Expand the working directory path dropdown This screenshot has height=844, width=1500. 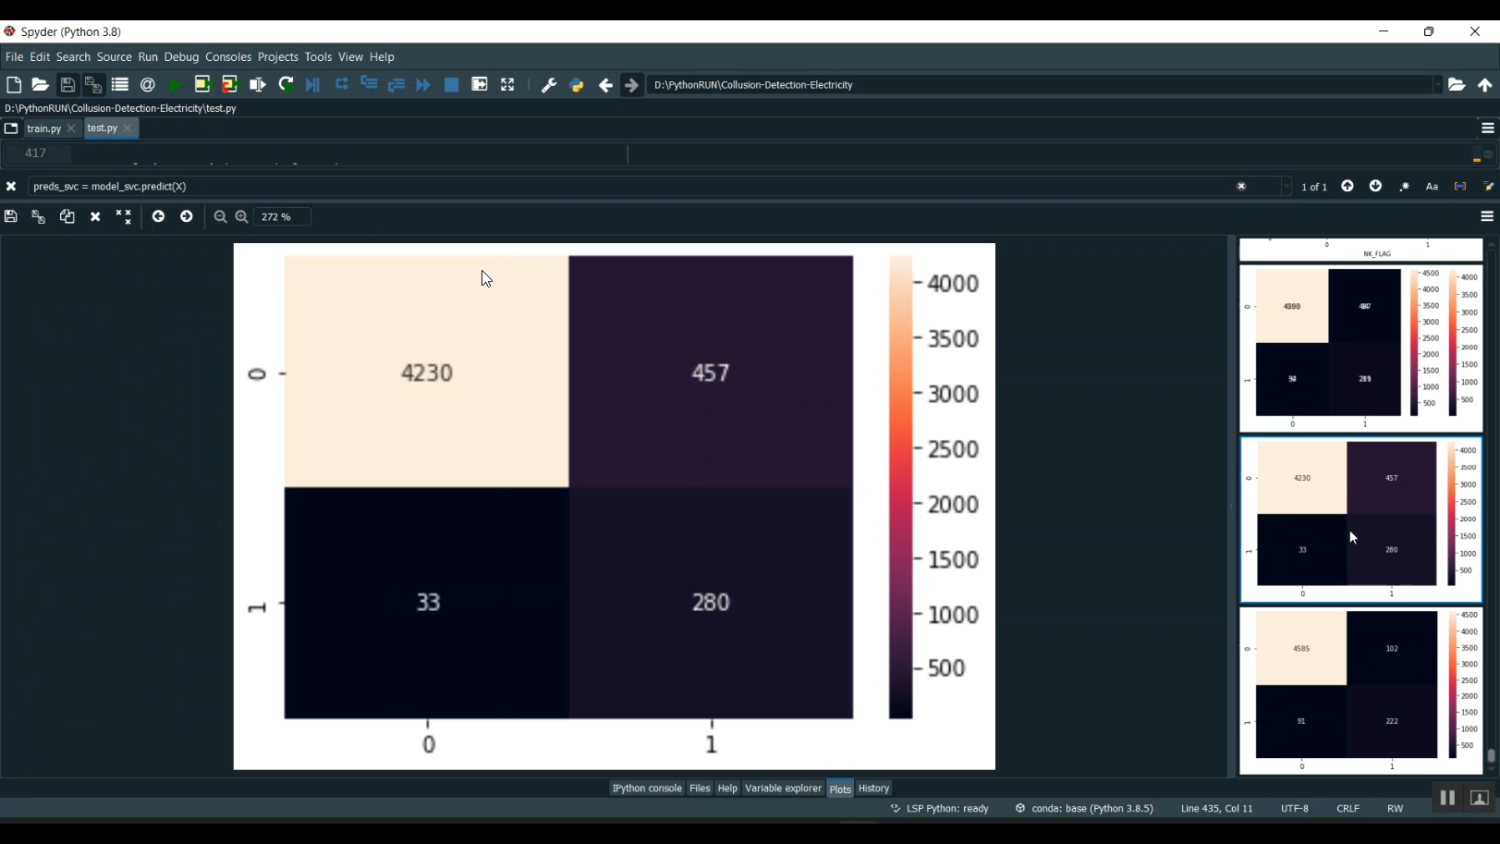(1437, 85)
